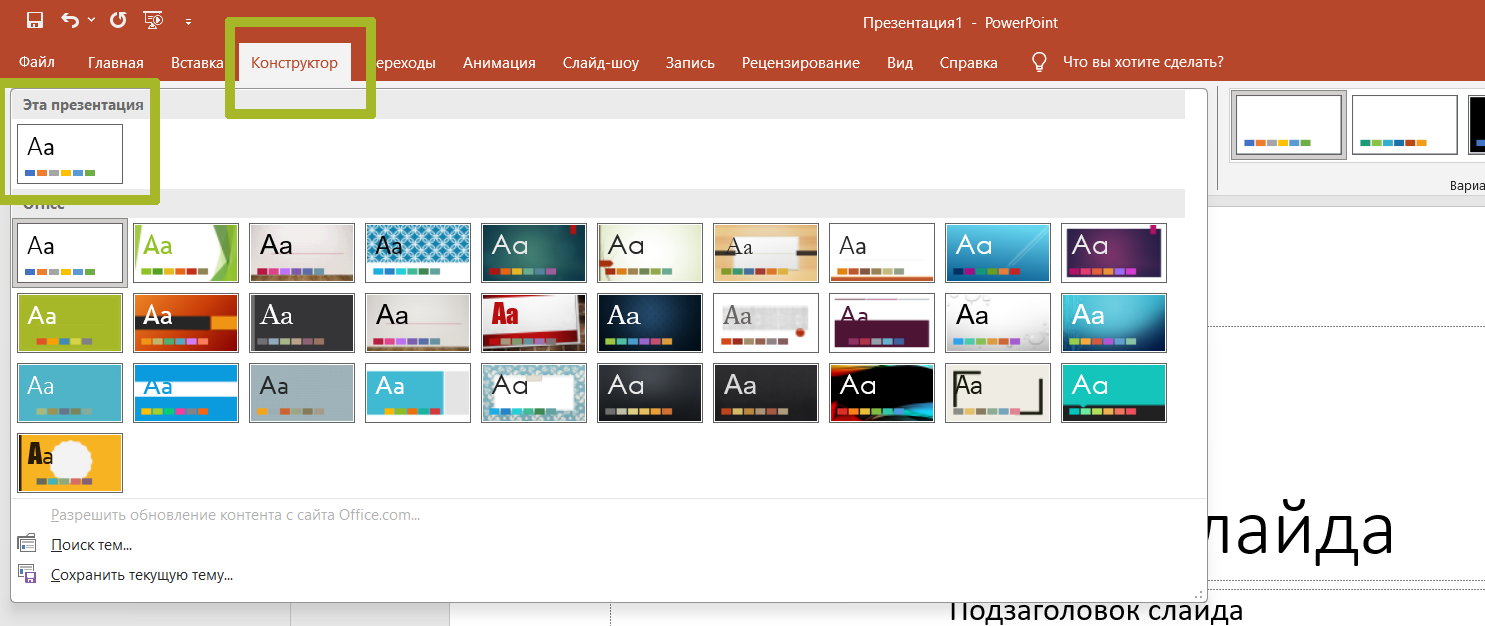The width and height of the screenshot is (1485, 626).
Task: Apply the solid olive-green theme
Action: click(70, 322)
